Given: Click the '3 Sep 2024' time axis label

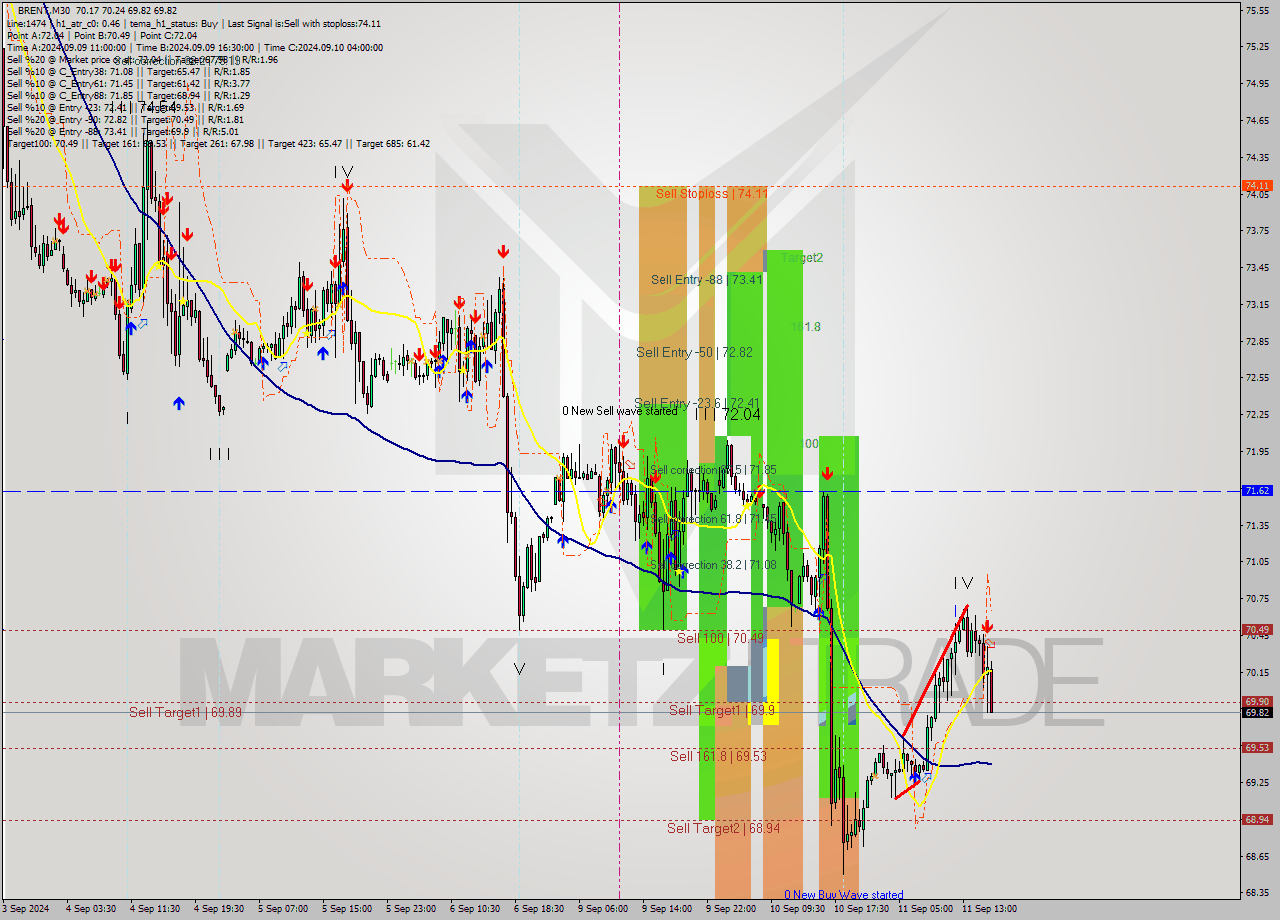Looking at the screenshot, I should pos(27,909).
